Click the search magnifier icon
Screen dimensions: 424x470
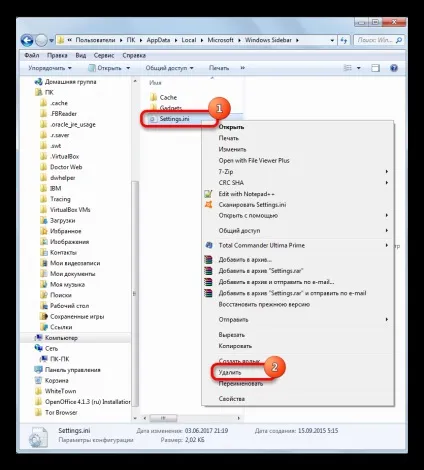click(399, 40)
